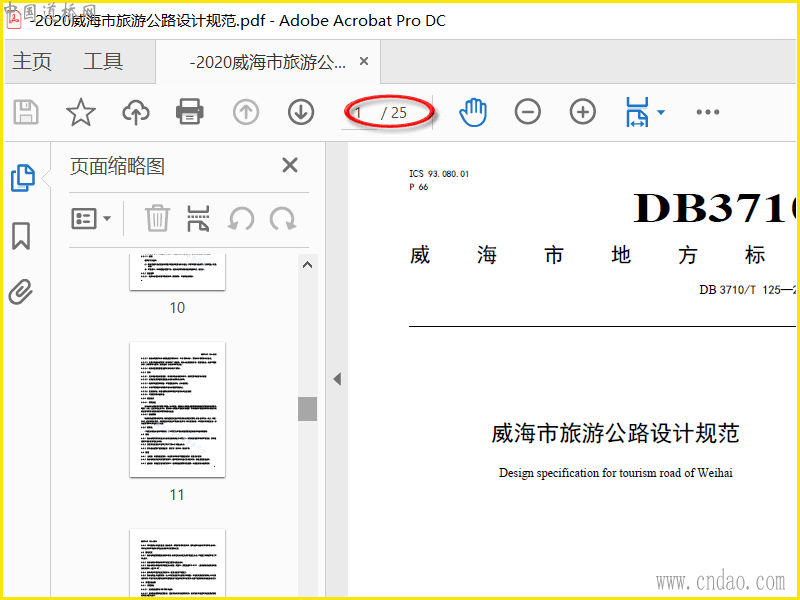Open the Attachments paperclip panel
Viewport: 800px width, 600px height.
[21, 292]
